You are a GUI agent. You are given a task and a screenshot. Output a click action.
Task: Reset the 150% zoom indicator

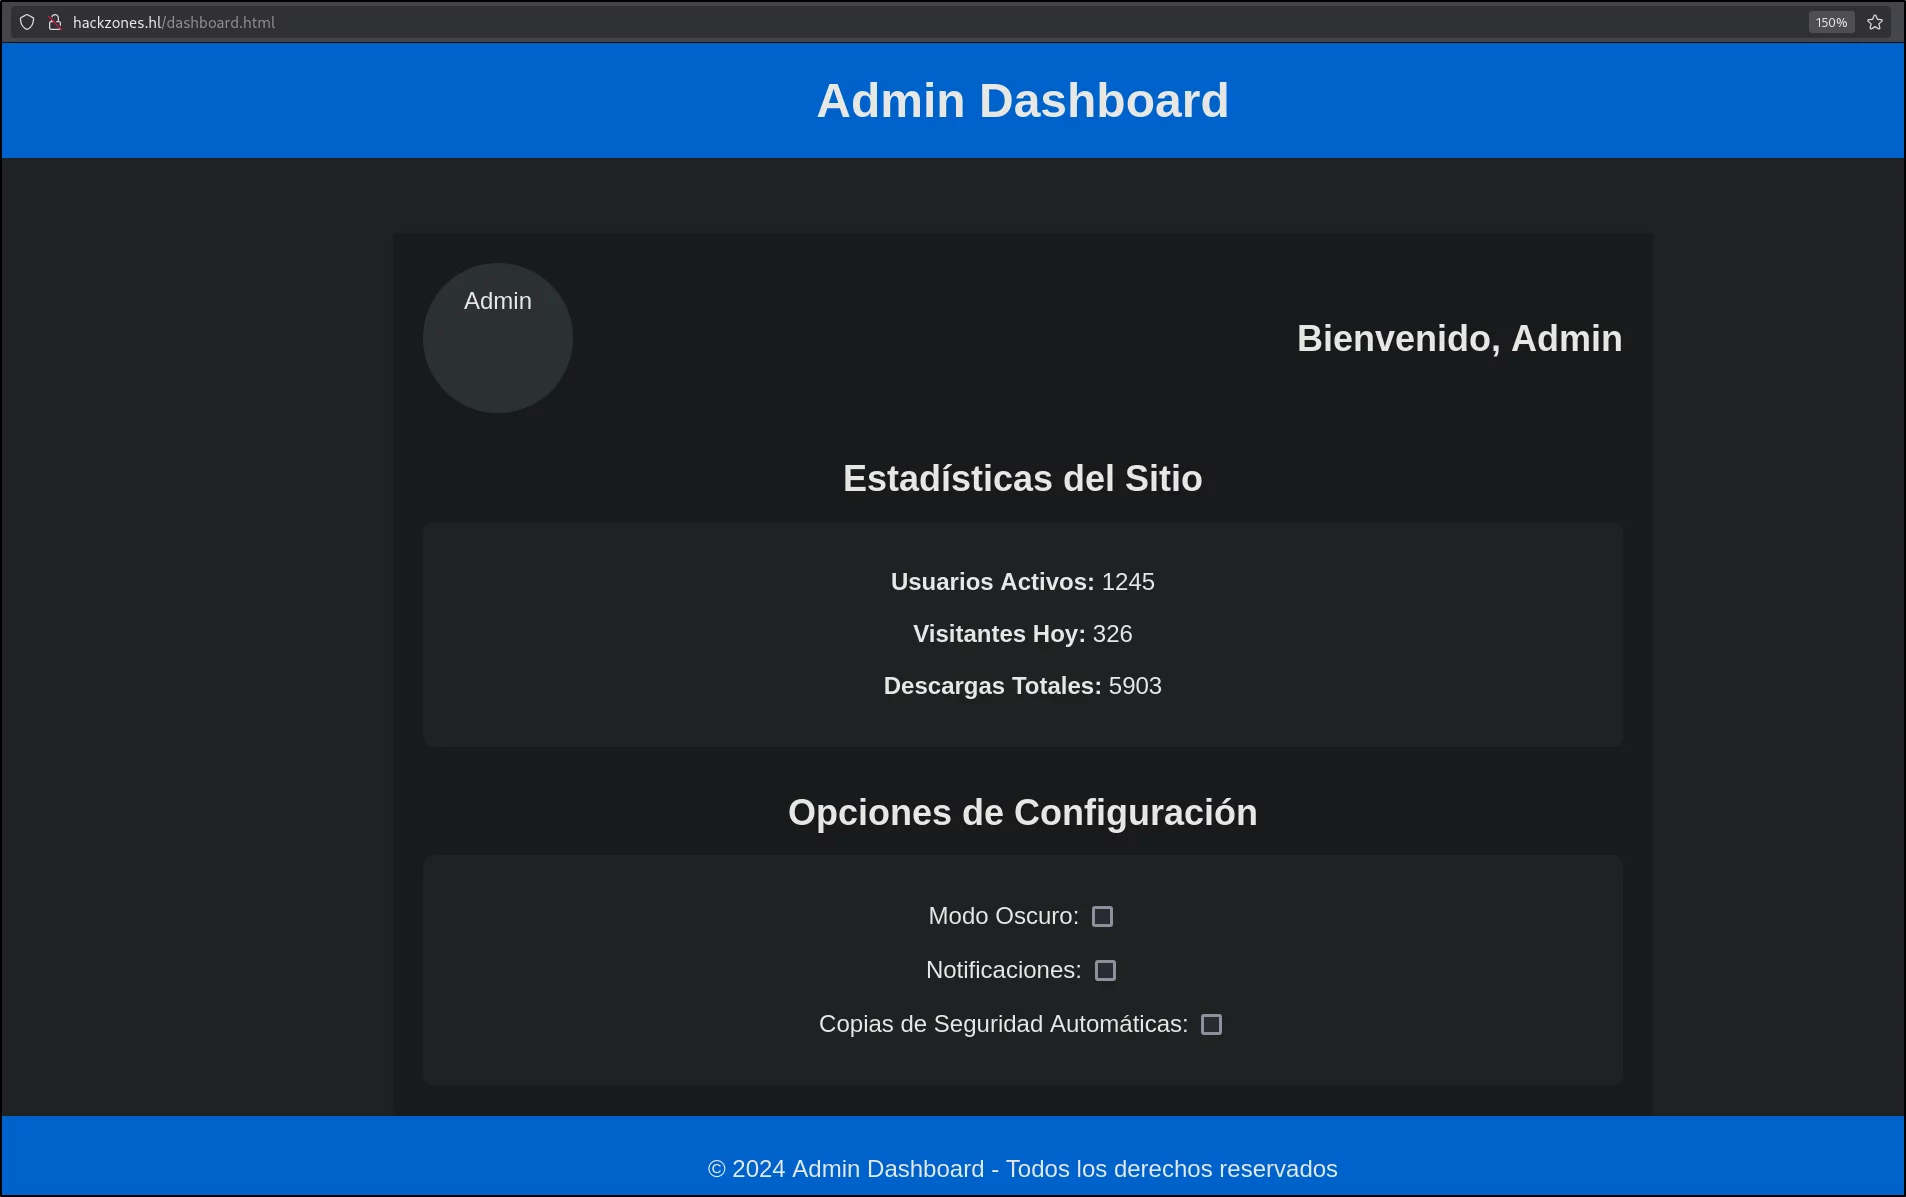click(x=1831, y=22)
